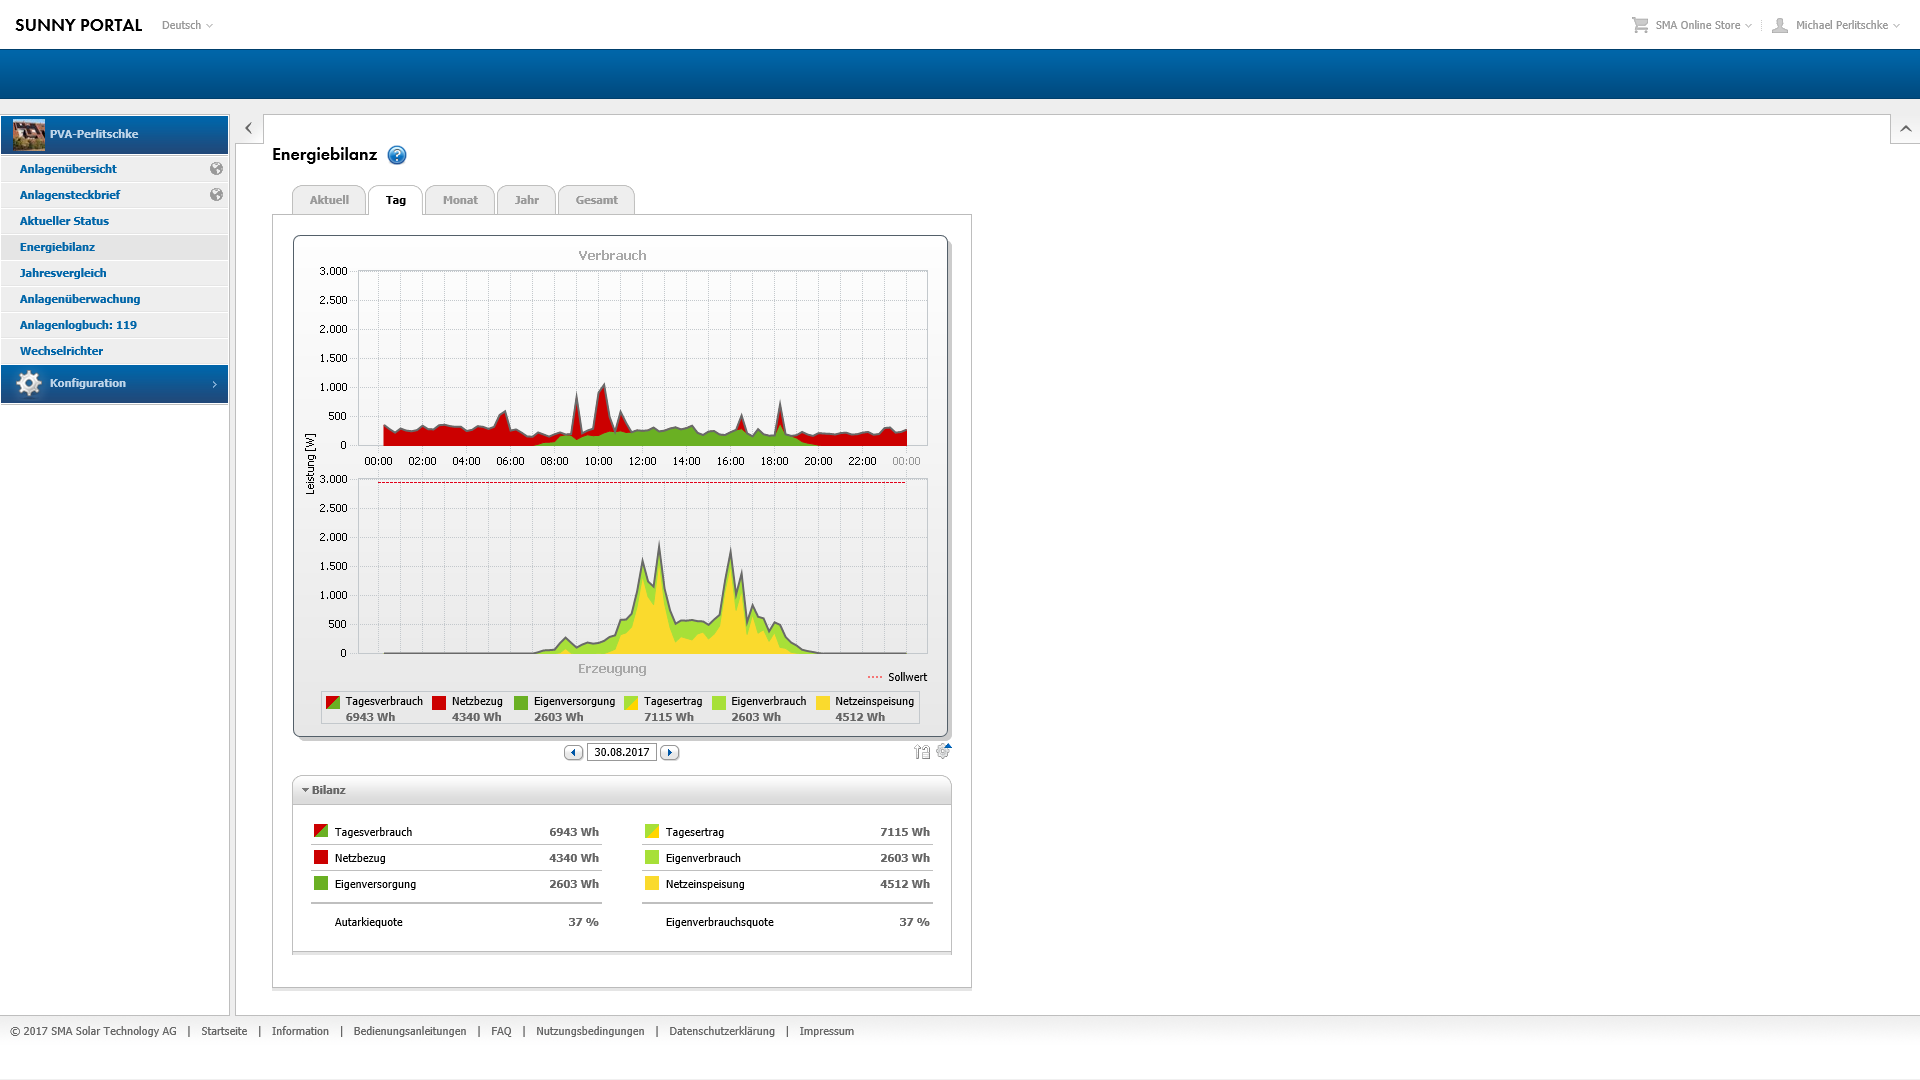Expand the SMA Online Store dropdown

click(x=1702, y=25)
